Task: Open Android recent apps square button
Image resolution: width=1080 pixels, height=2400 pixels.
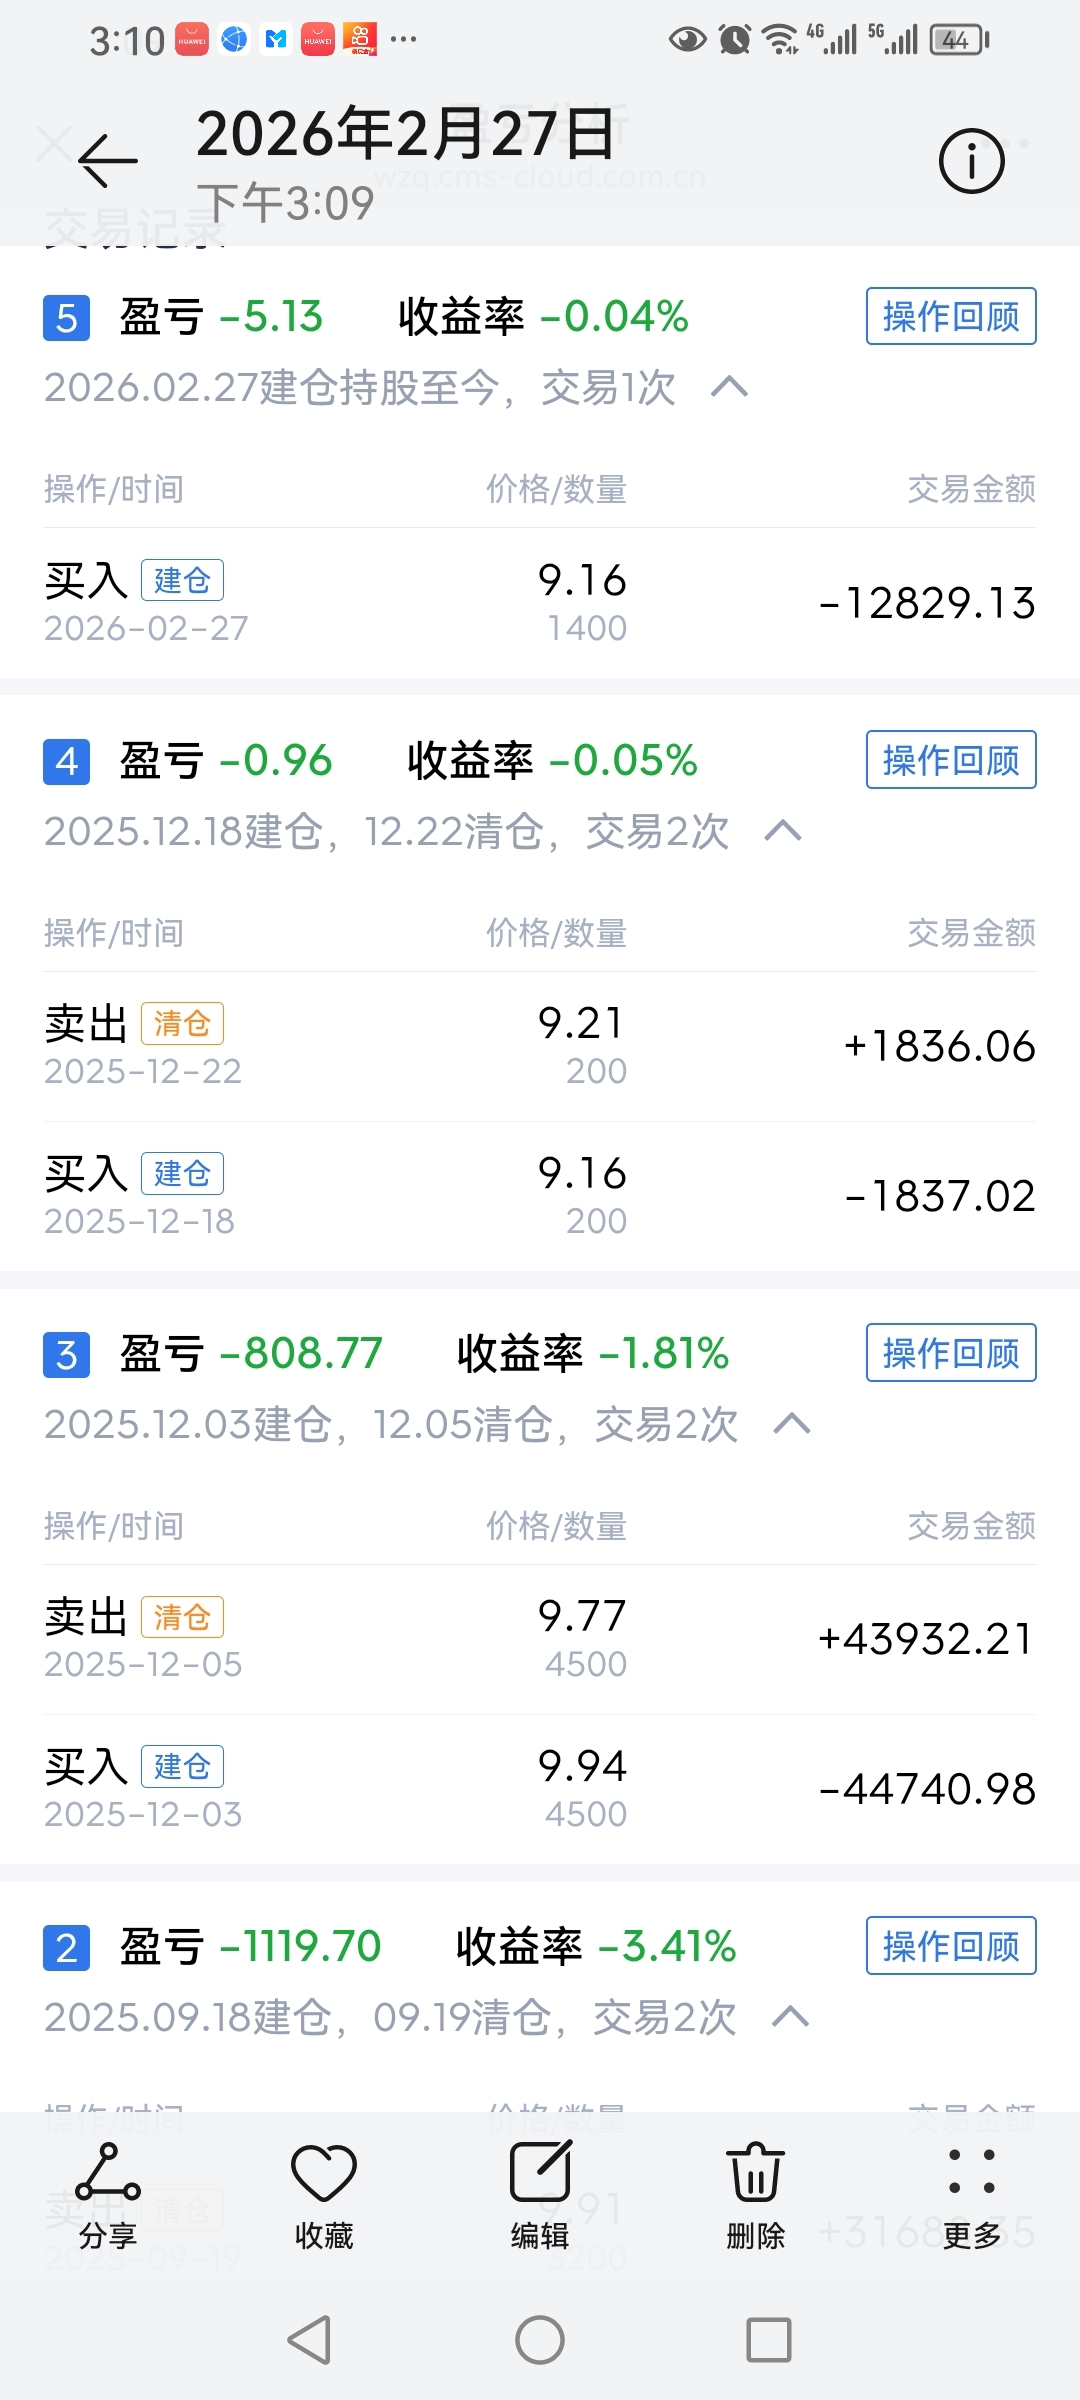Action: [768, 2340]
